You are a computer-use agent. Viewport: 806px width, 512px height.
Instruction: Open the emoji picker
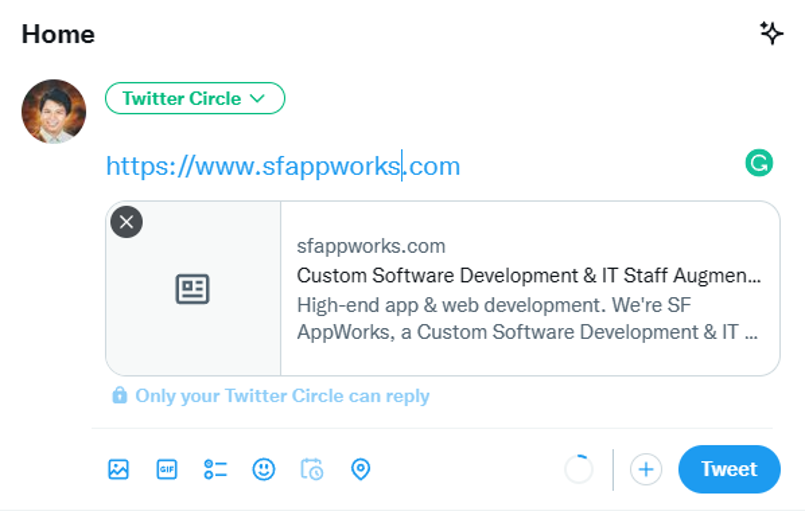point(264,469)
